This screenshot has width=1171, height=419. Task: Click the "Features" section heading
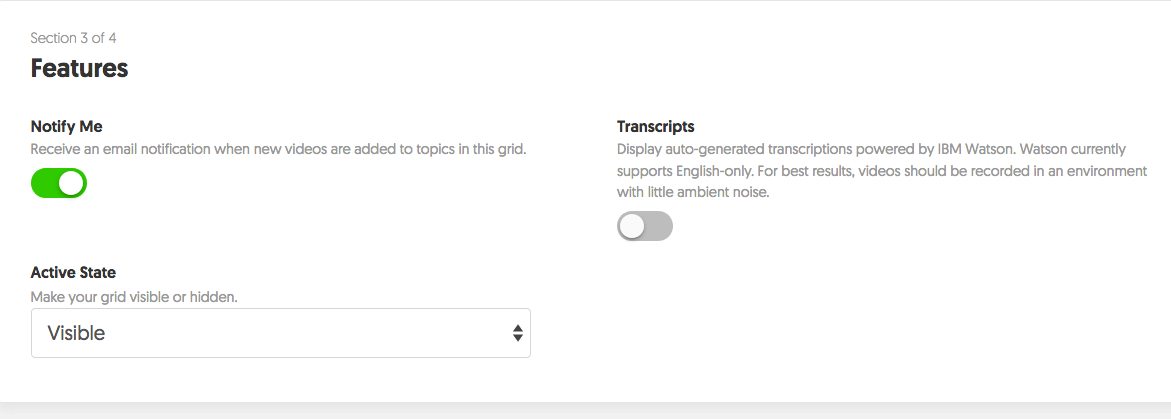[x=80, y=68]
